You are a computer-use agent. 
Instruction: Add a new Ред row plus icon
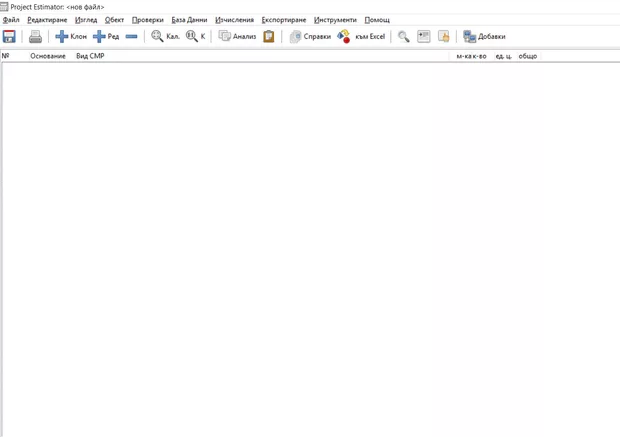coord(106,36)
